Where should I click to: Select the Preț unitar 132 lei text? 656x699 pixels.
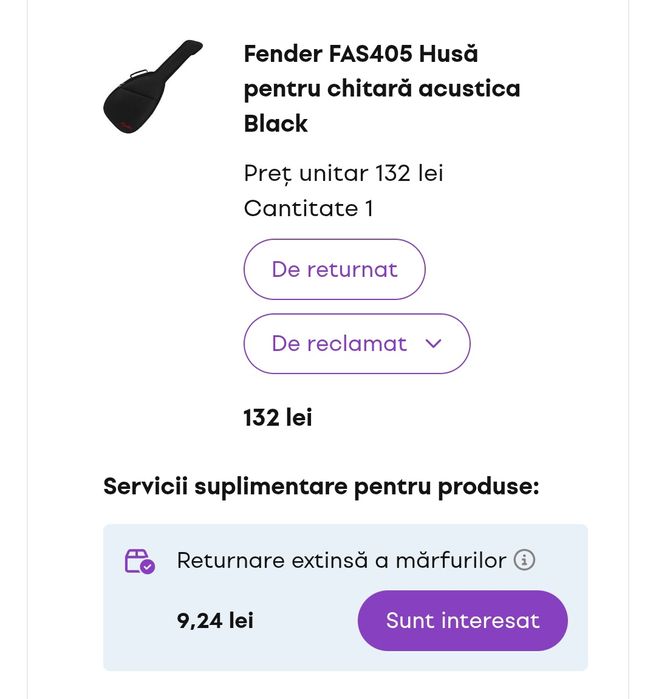pyautogui.click(x=343, y=173)
